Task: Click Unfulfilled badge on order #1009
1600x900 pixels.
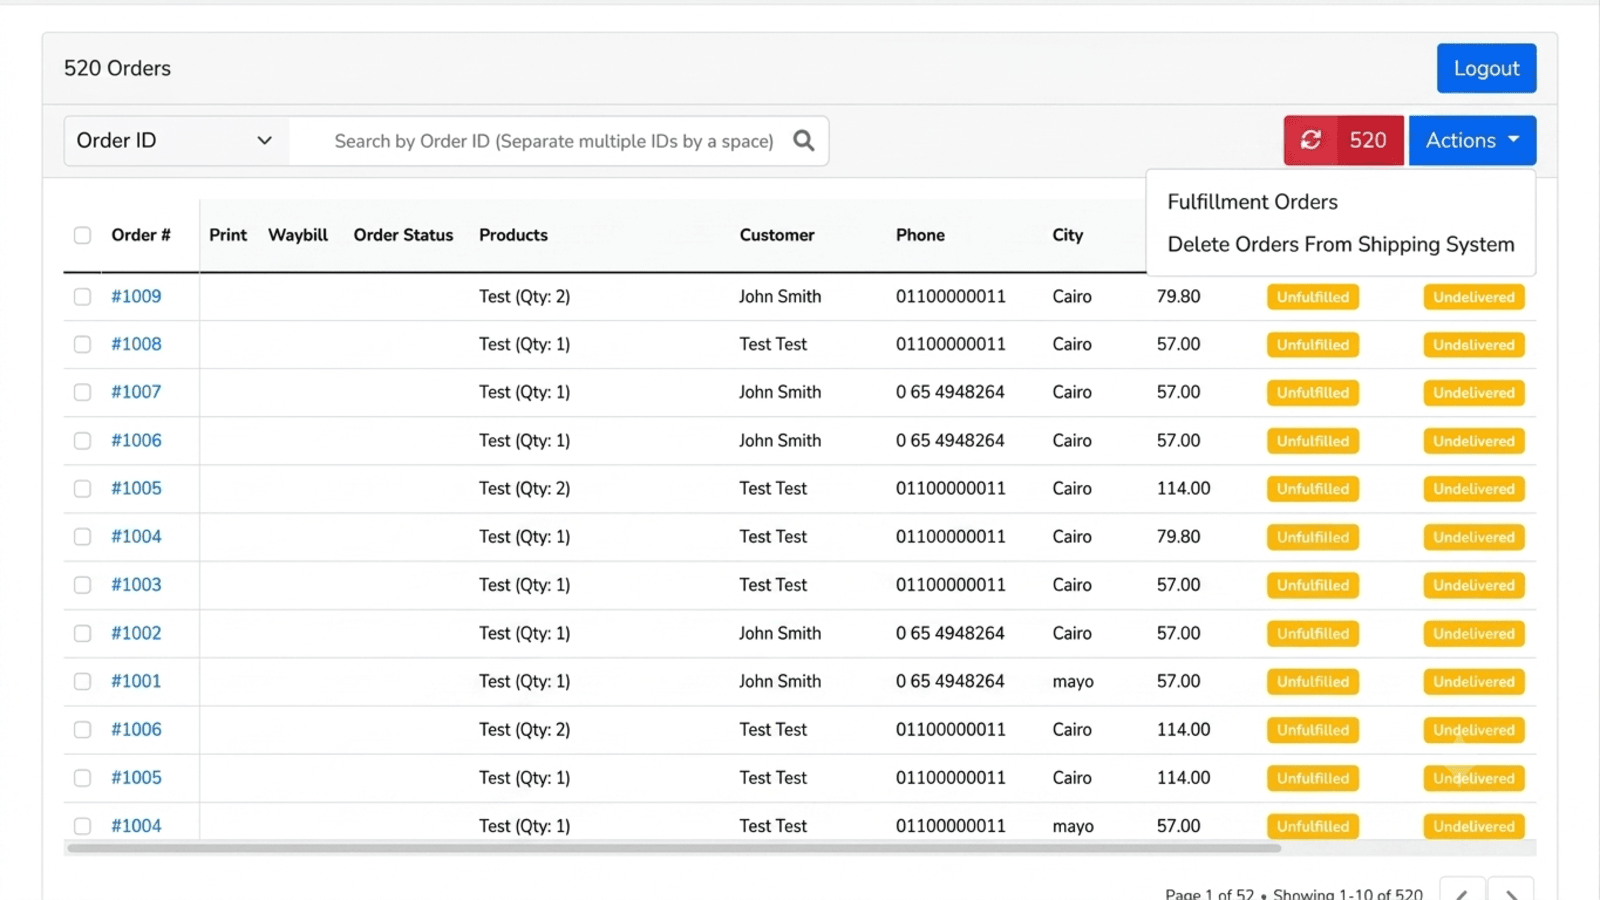Action: [x=1313, y=297]
